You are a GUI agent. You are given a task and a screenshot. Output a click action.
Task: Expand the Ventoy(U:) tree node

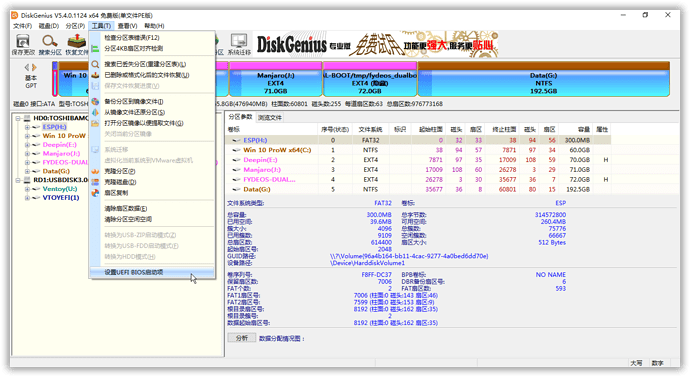[27, 189]
